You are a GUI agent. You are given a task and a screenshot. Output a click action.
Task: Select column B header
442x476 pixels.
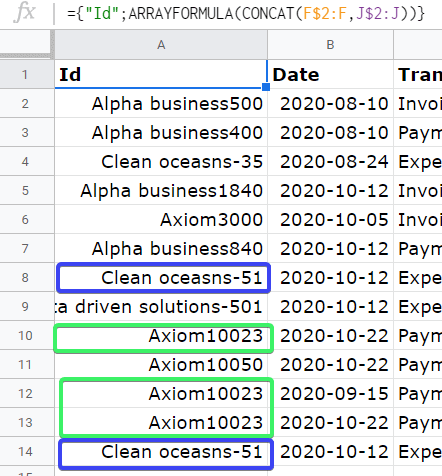(330, 45)
